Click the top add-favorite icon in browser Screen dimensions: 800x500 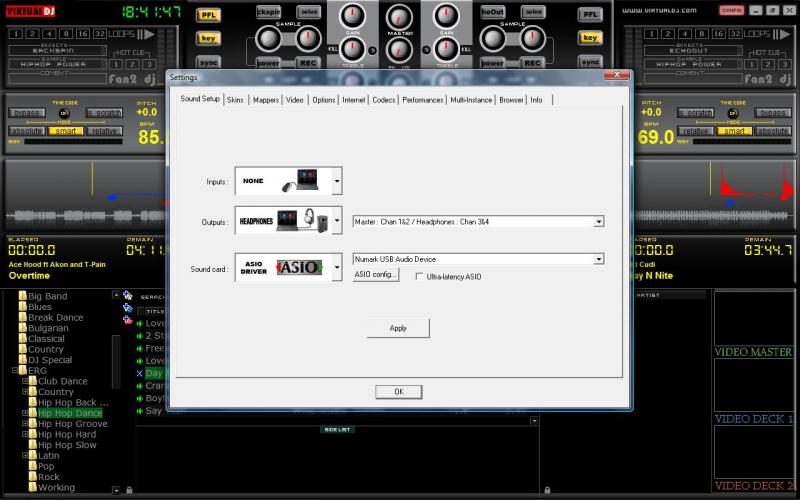(x=128, y=295)
